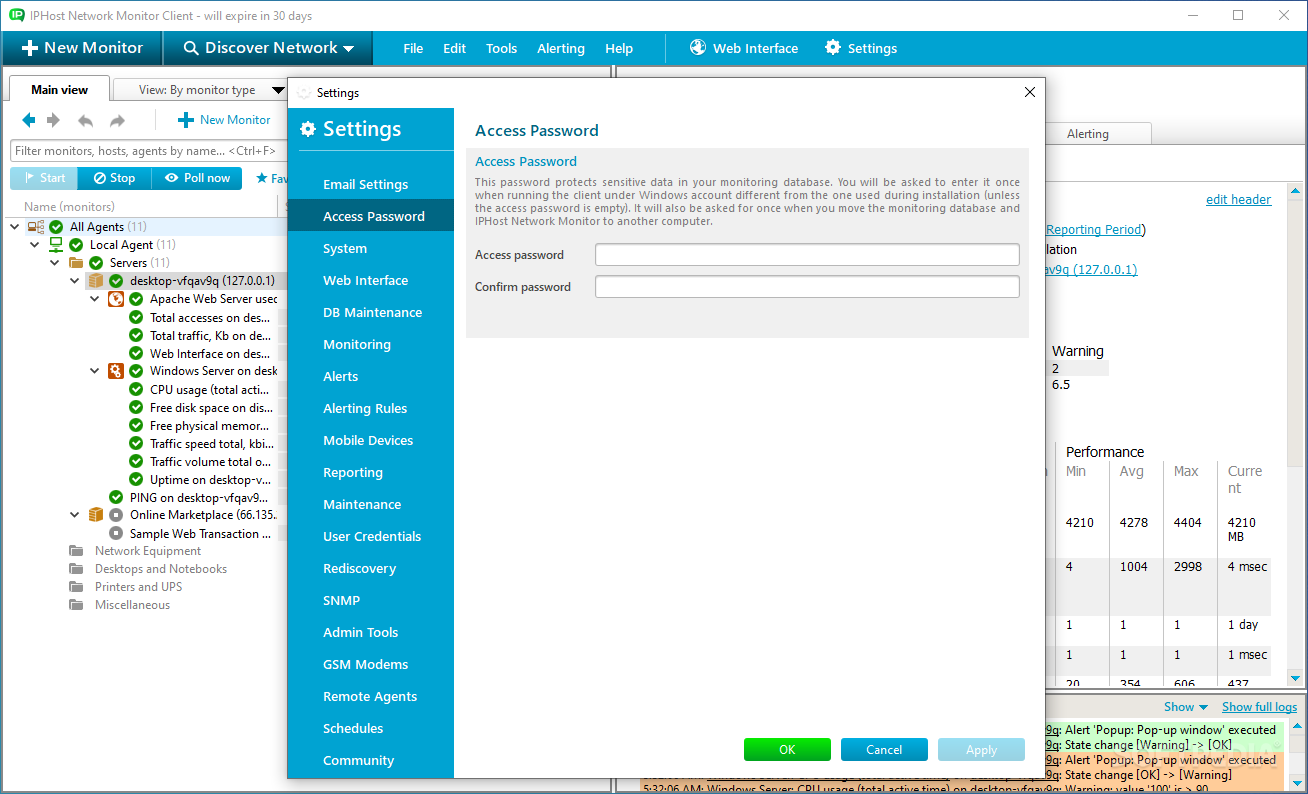The image size is (1308, 794).
Task: Click the filter monitors search field
Action: (x=150, y=151)
